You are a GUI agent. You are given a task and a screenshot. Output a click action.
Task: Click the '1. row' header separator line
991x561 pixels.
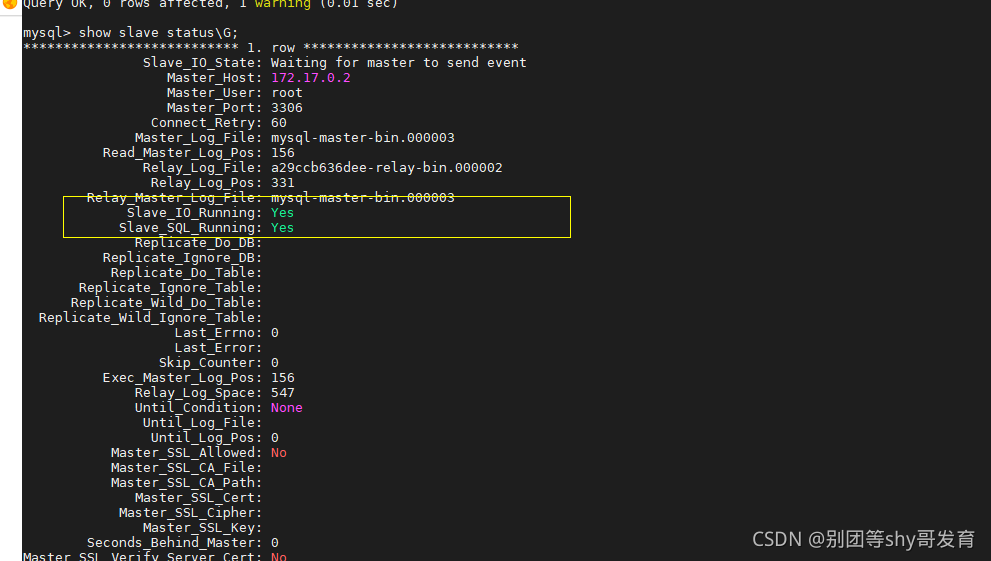click(x=270, y=48)
